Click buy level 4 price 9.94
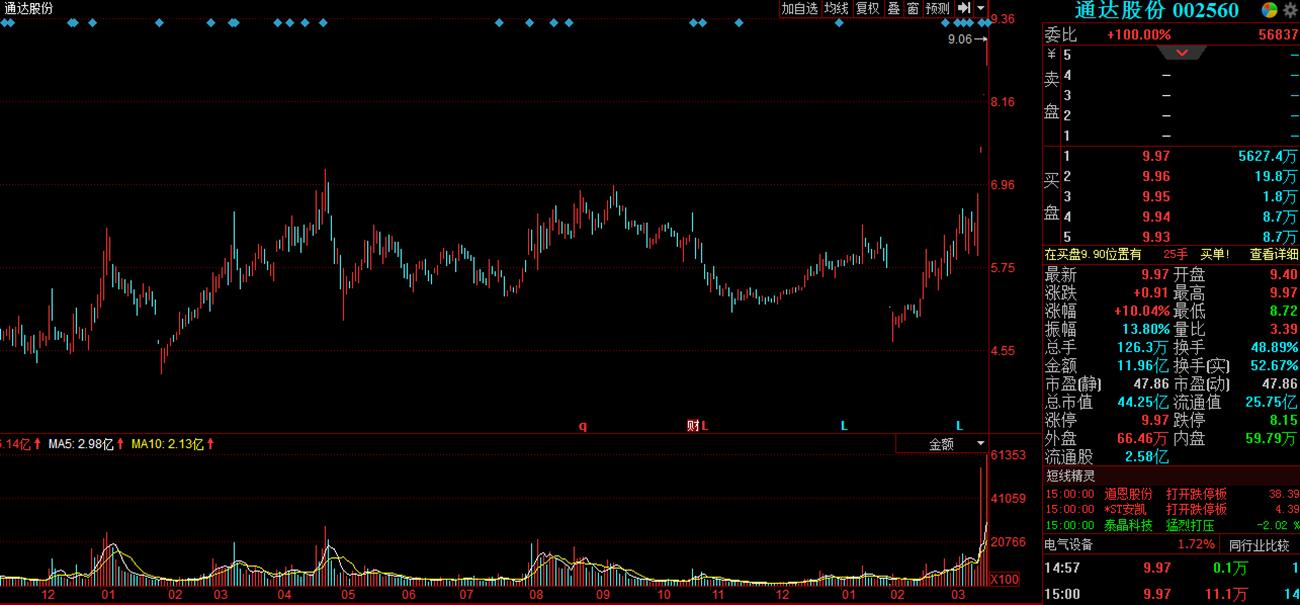 (x=1155, y=217)
